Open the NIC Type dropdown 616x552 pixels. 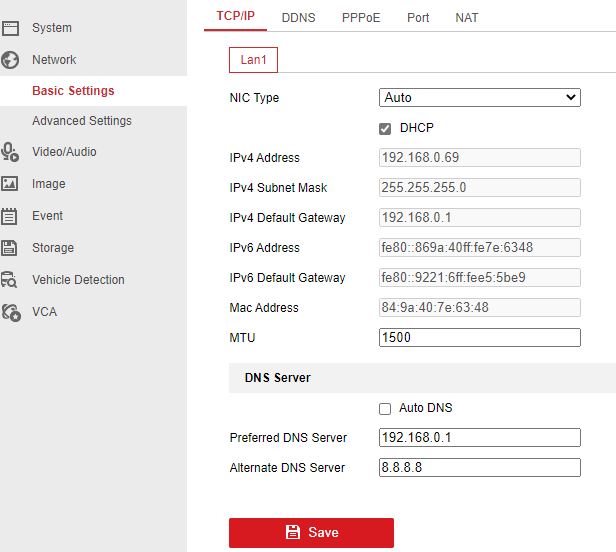480,98
